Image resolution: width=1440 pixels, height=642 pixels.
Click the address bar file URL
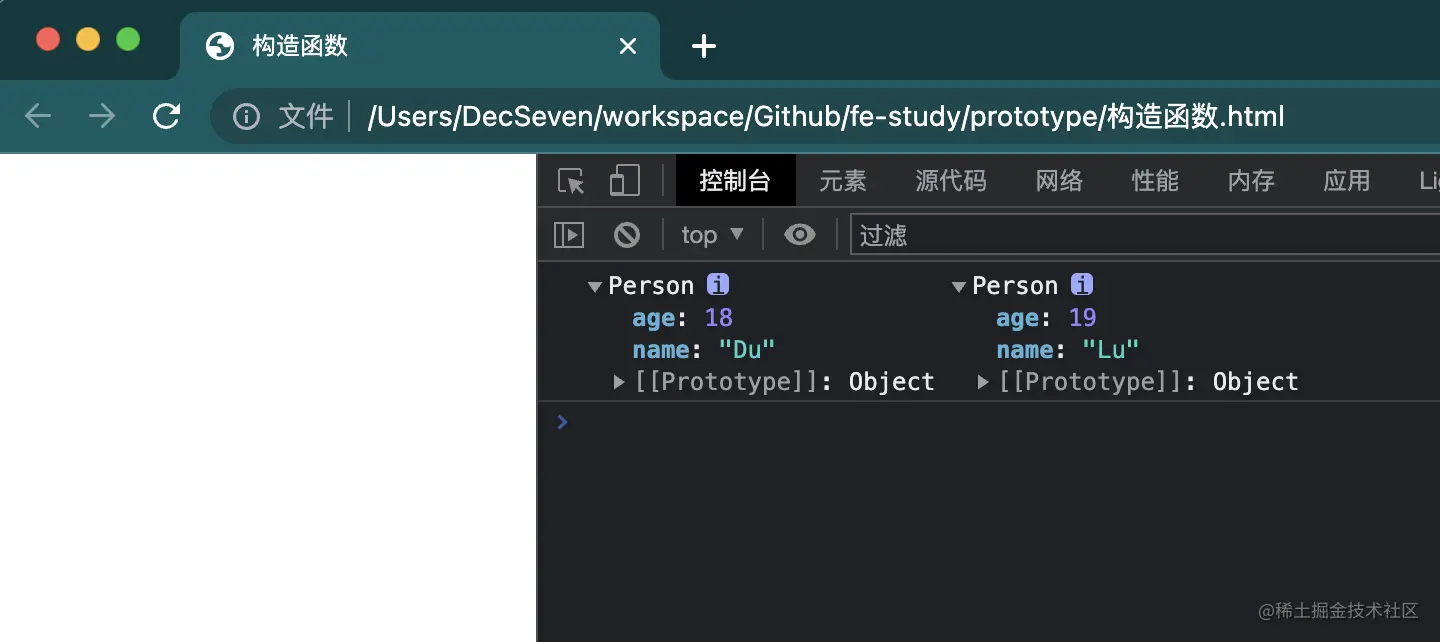826,117
